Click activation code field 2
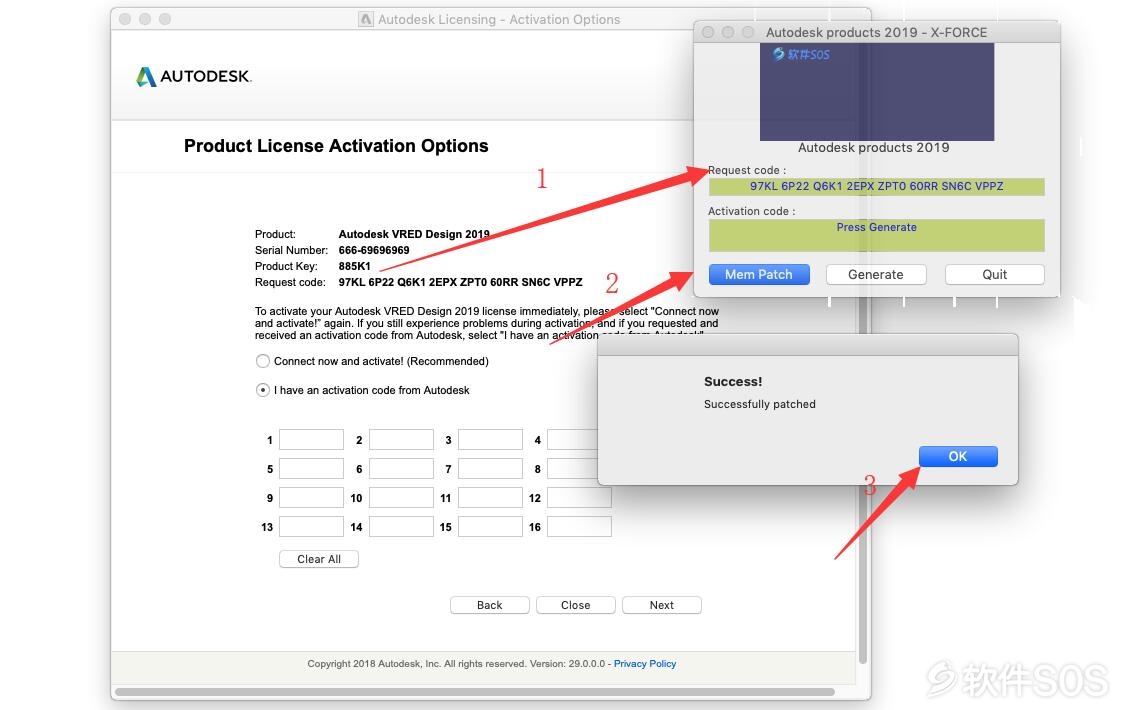 pyautogui.click(x=401, y=440)
